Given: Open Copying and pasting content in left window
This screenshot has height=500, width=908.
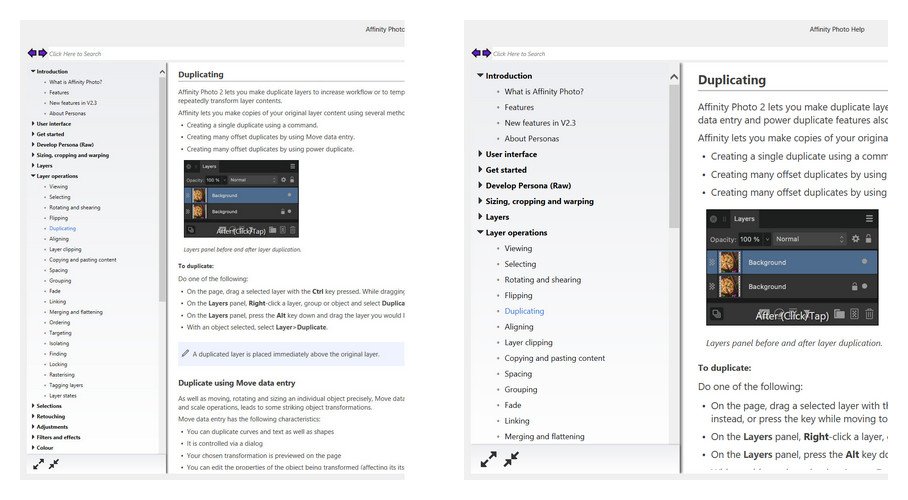Looking at the screenshot, I should [x=83, y=260].
